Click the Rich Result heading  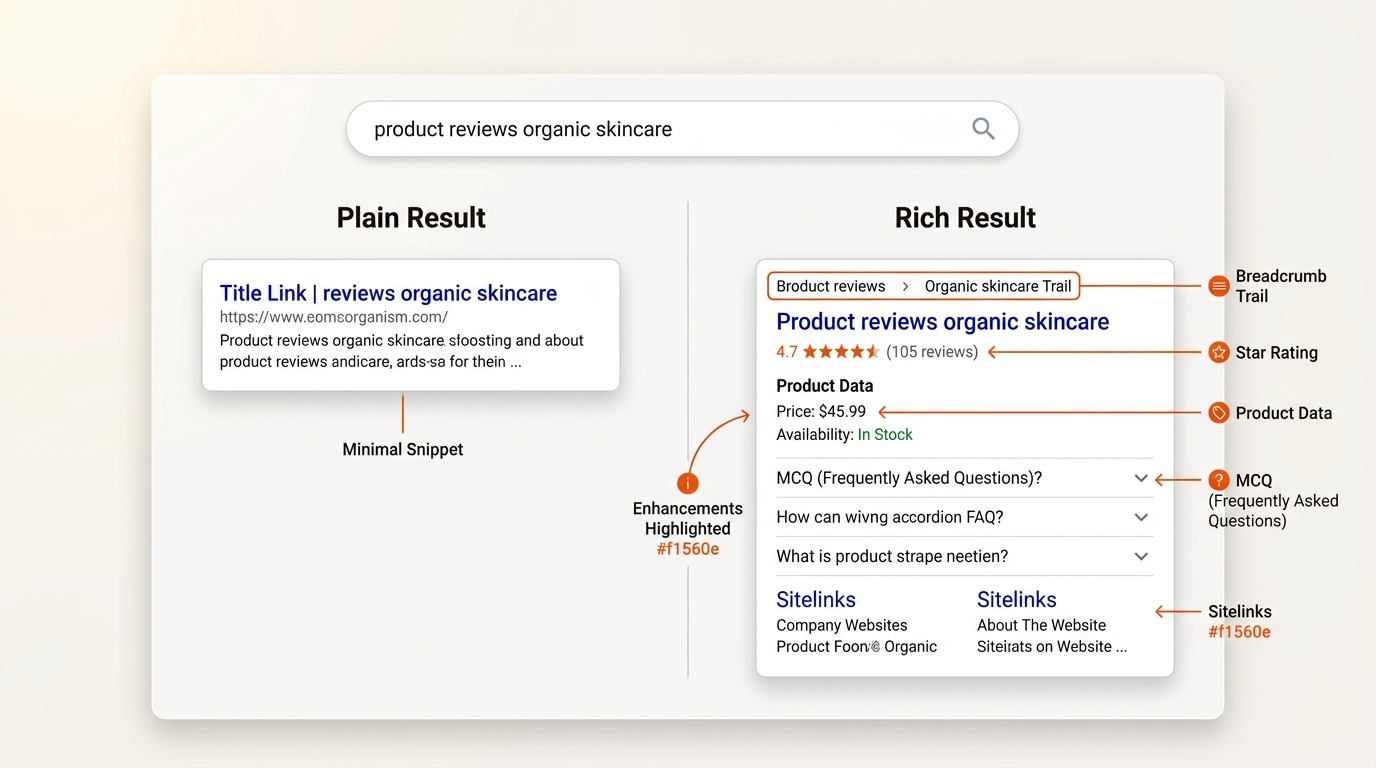965,218
